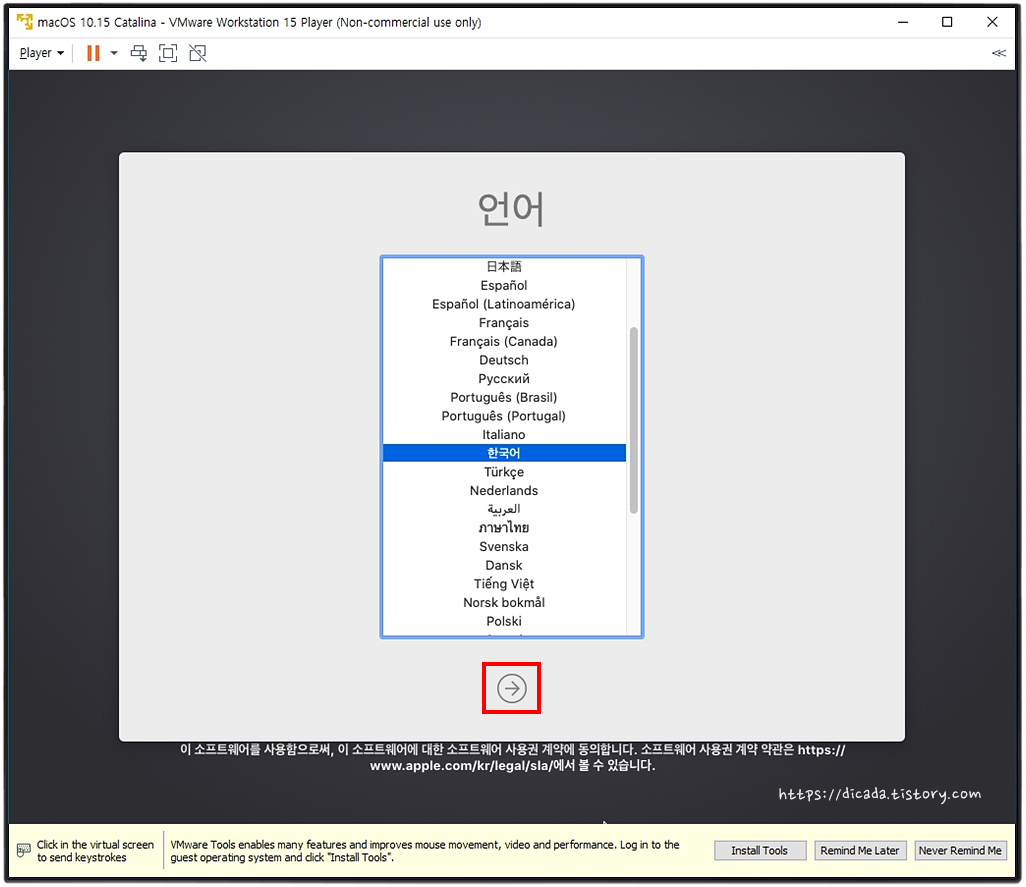This screenshot has width=1026, height=887.
Task: Collapse toolbar double-chevron icon
Action: (999, 53)
